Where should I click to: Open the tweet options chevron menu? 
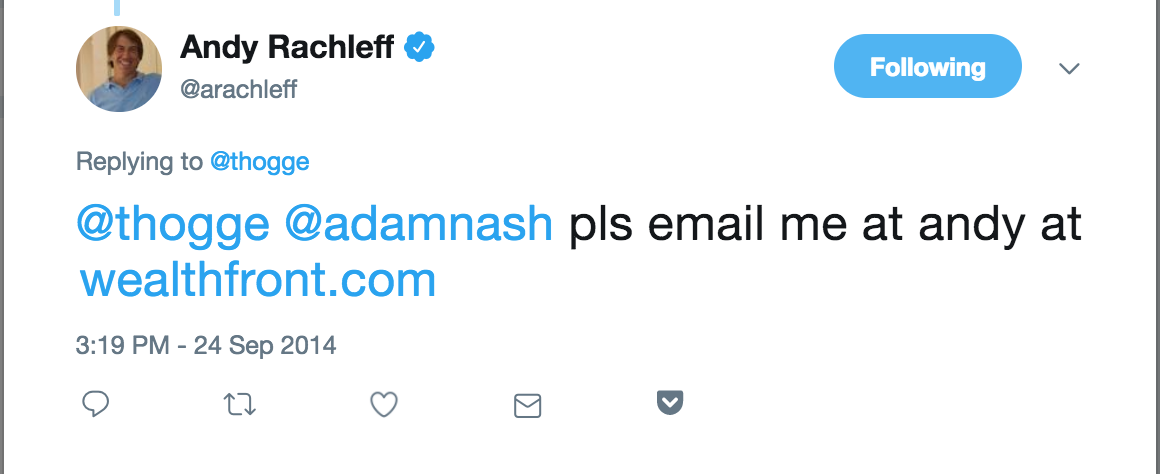(1069, 69)
